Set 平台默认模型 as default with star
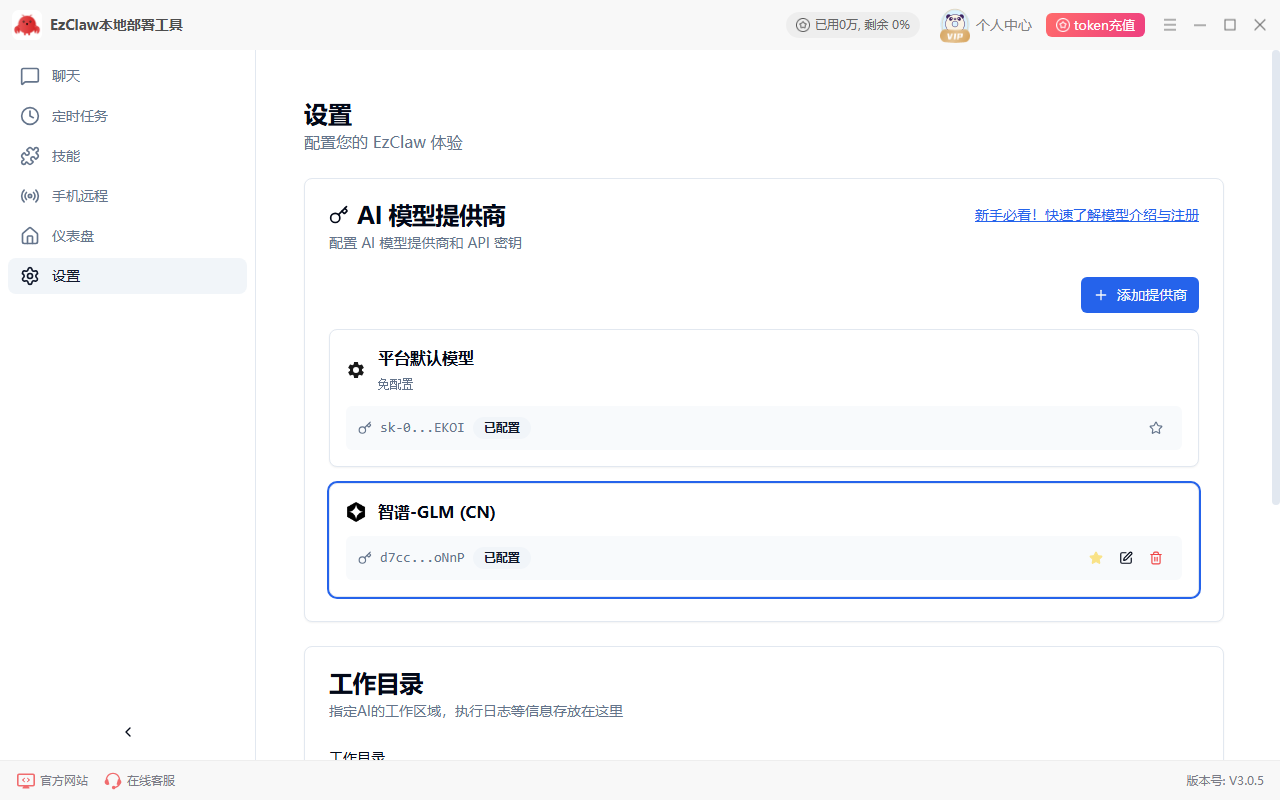The height and width of the screenshot is (800, 1280). coord(1156,428)
